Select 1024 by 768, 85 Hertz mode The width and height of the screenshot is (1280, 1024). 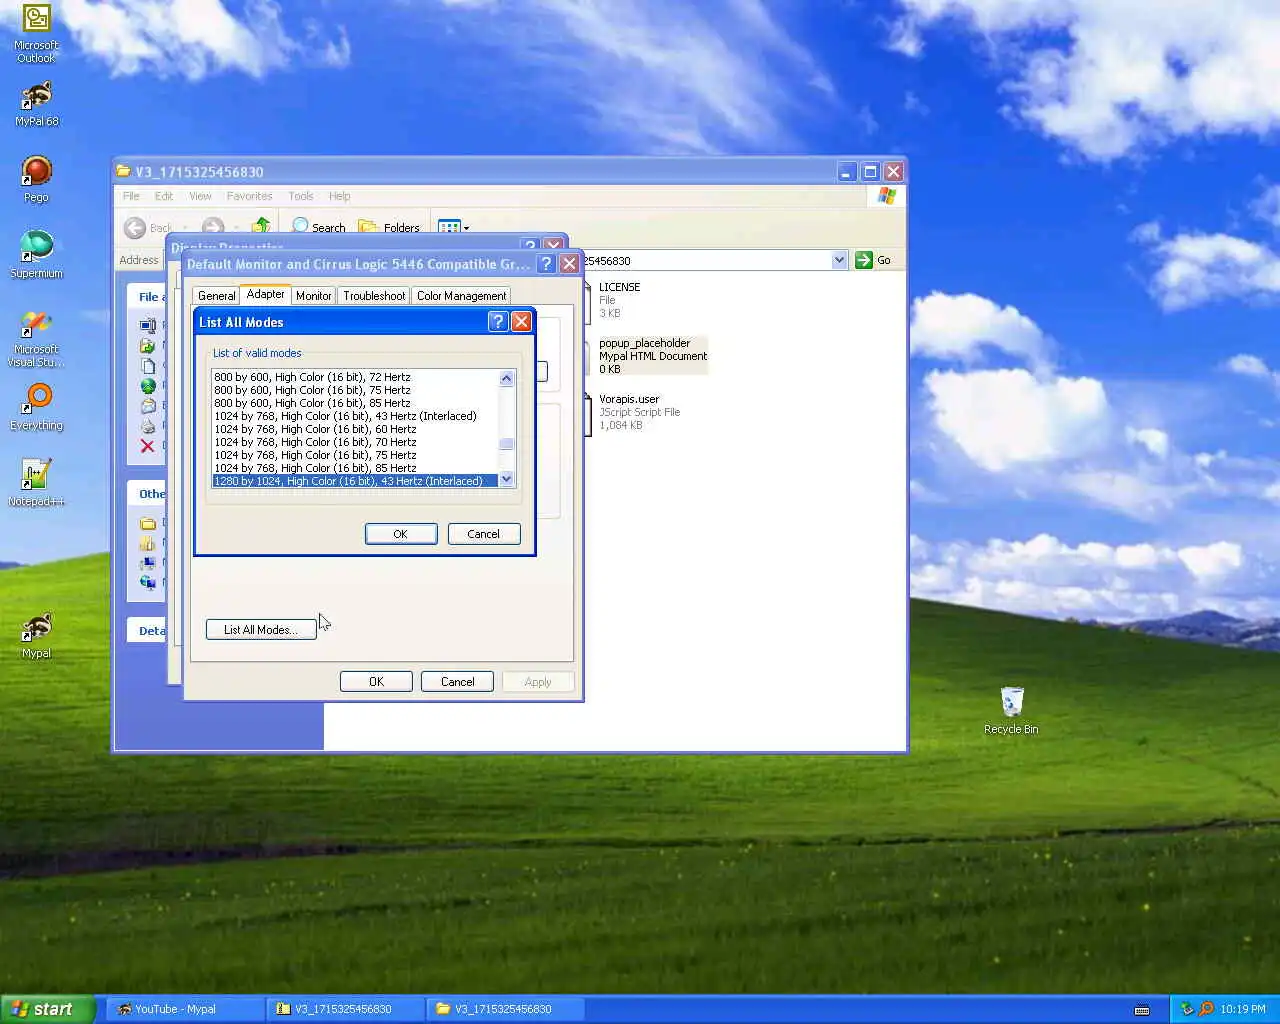pyautogui.click(x=355, y=468)
